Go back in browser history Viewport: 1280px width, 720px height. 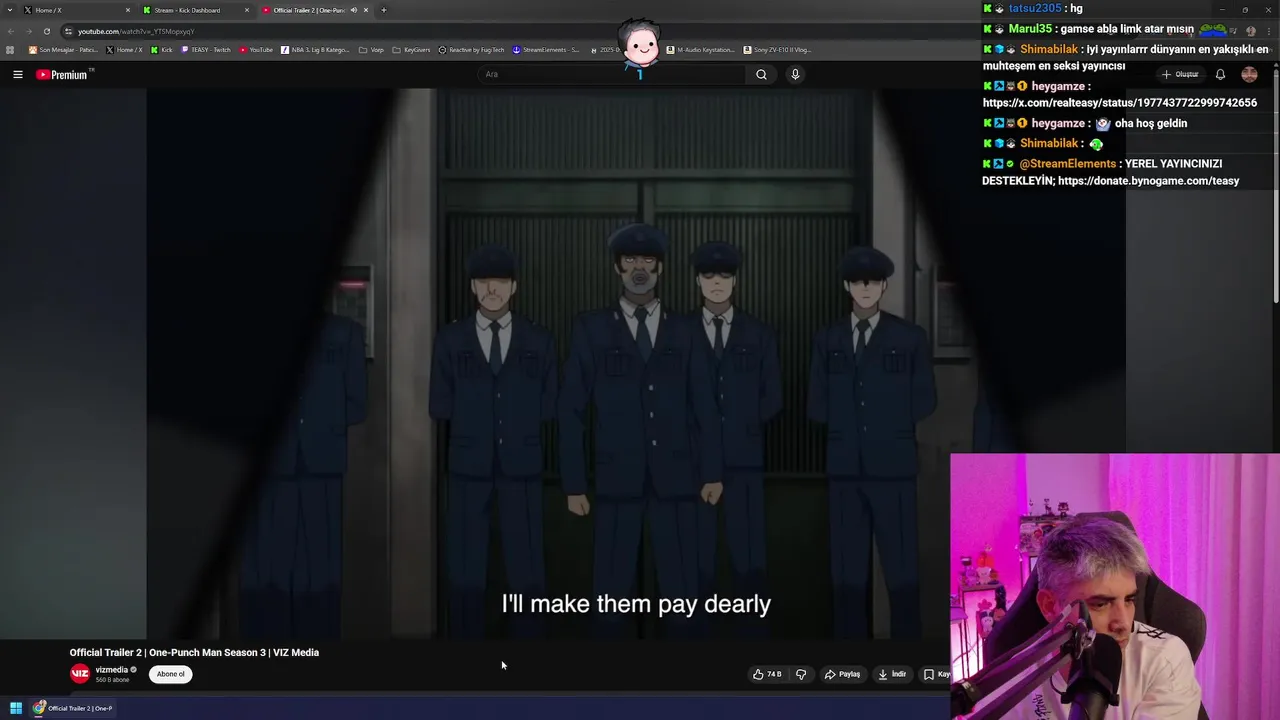tap(10, 31)
